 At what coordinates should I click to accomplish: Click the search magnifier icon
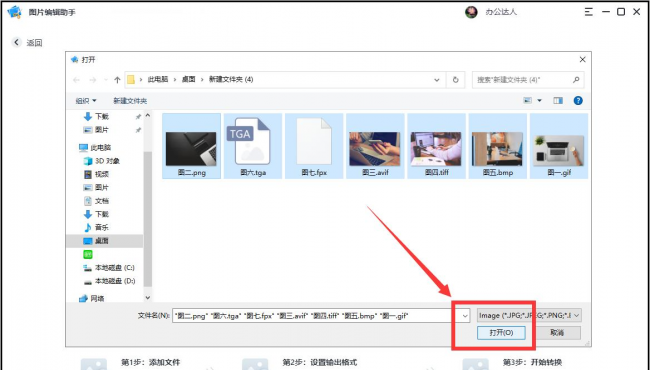pos(576,80)
